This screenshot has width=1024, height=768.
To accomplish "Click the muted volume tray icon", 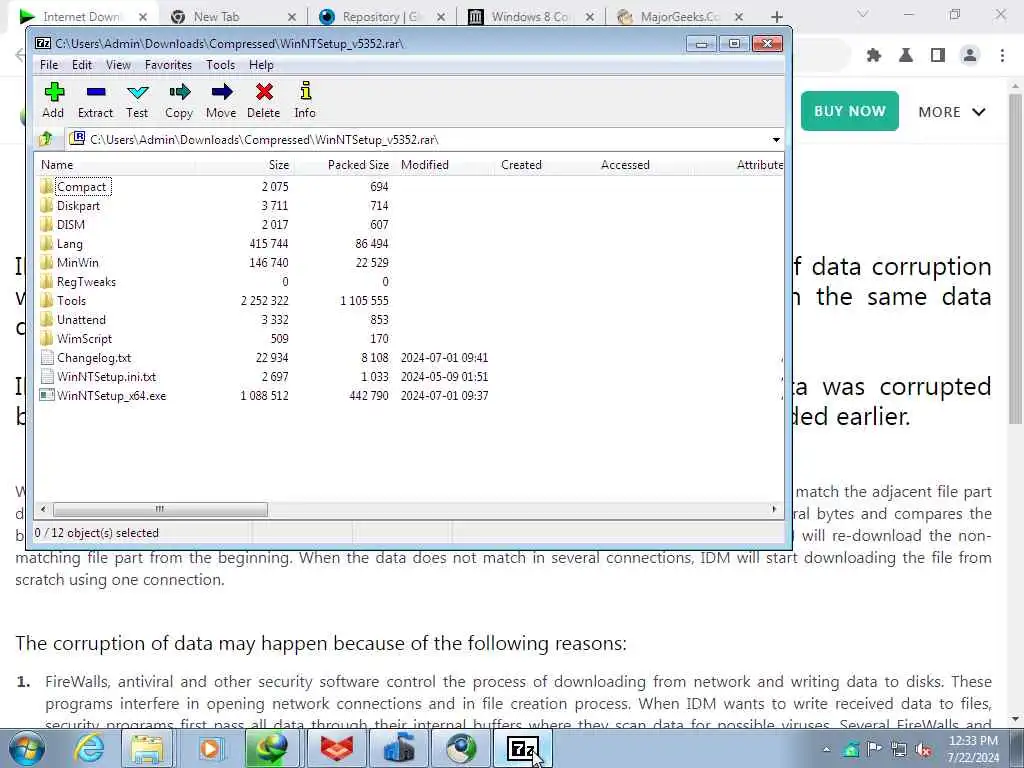I will (x=923, y=750).
